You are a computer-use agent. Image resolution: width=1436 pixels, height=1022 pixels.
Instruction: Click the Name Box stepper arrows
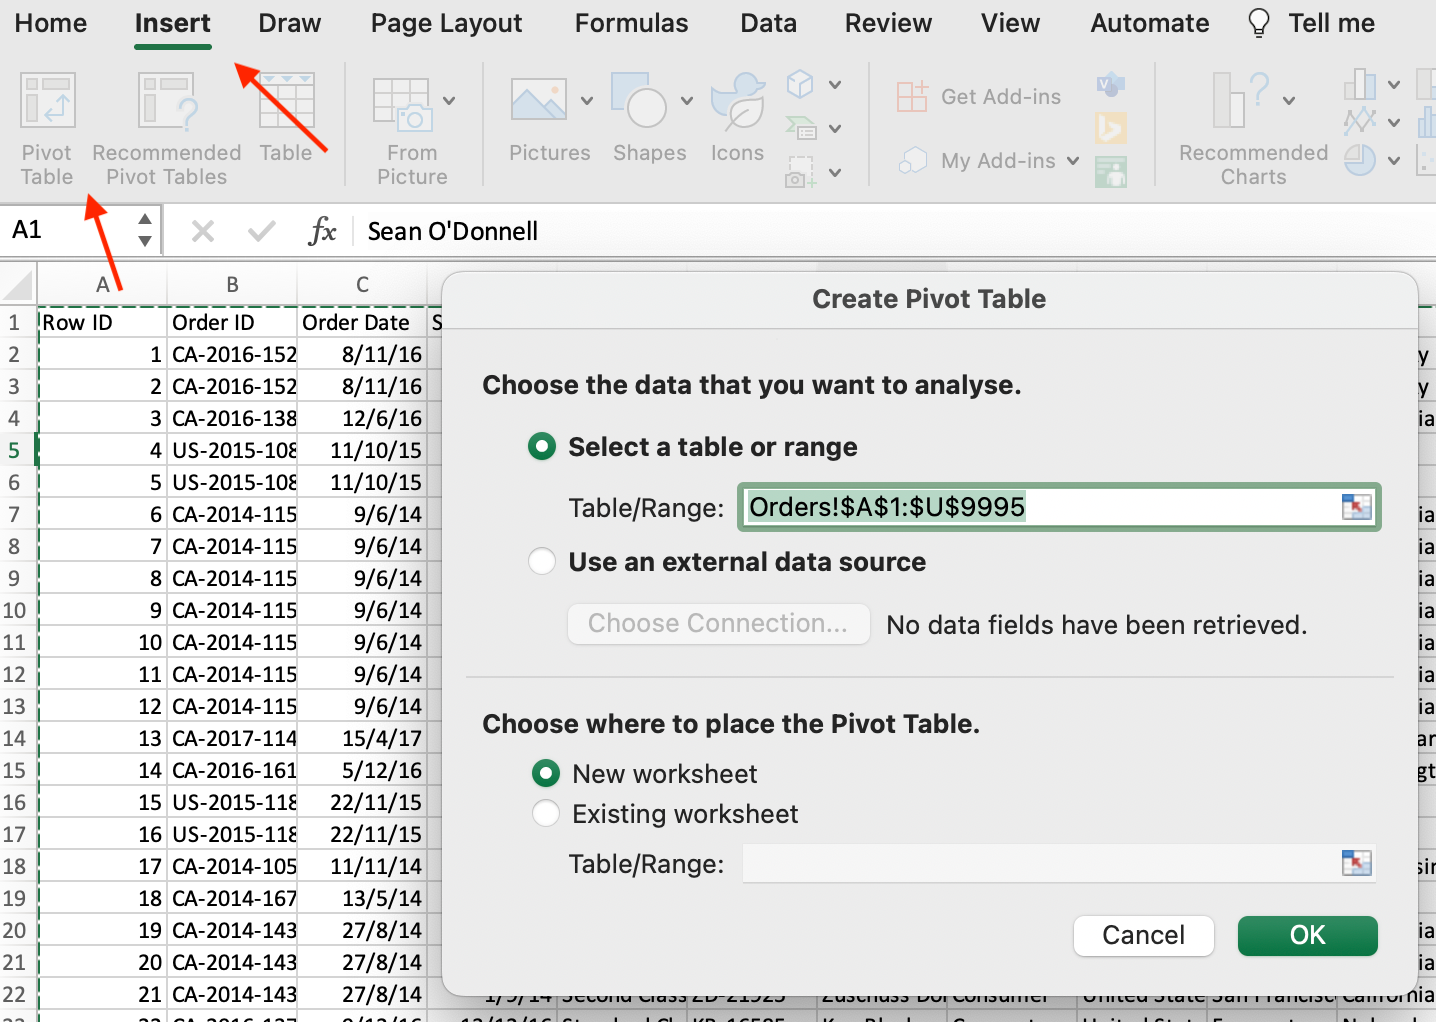click(x=145, y=230)
